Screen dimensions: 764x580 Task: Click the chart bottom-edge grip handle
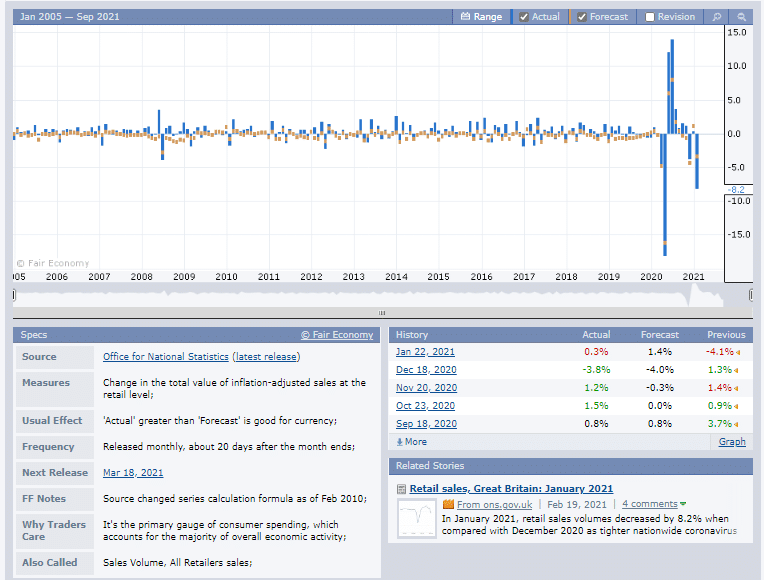[382, 313]
